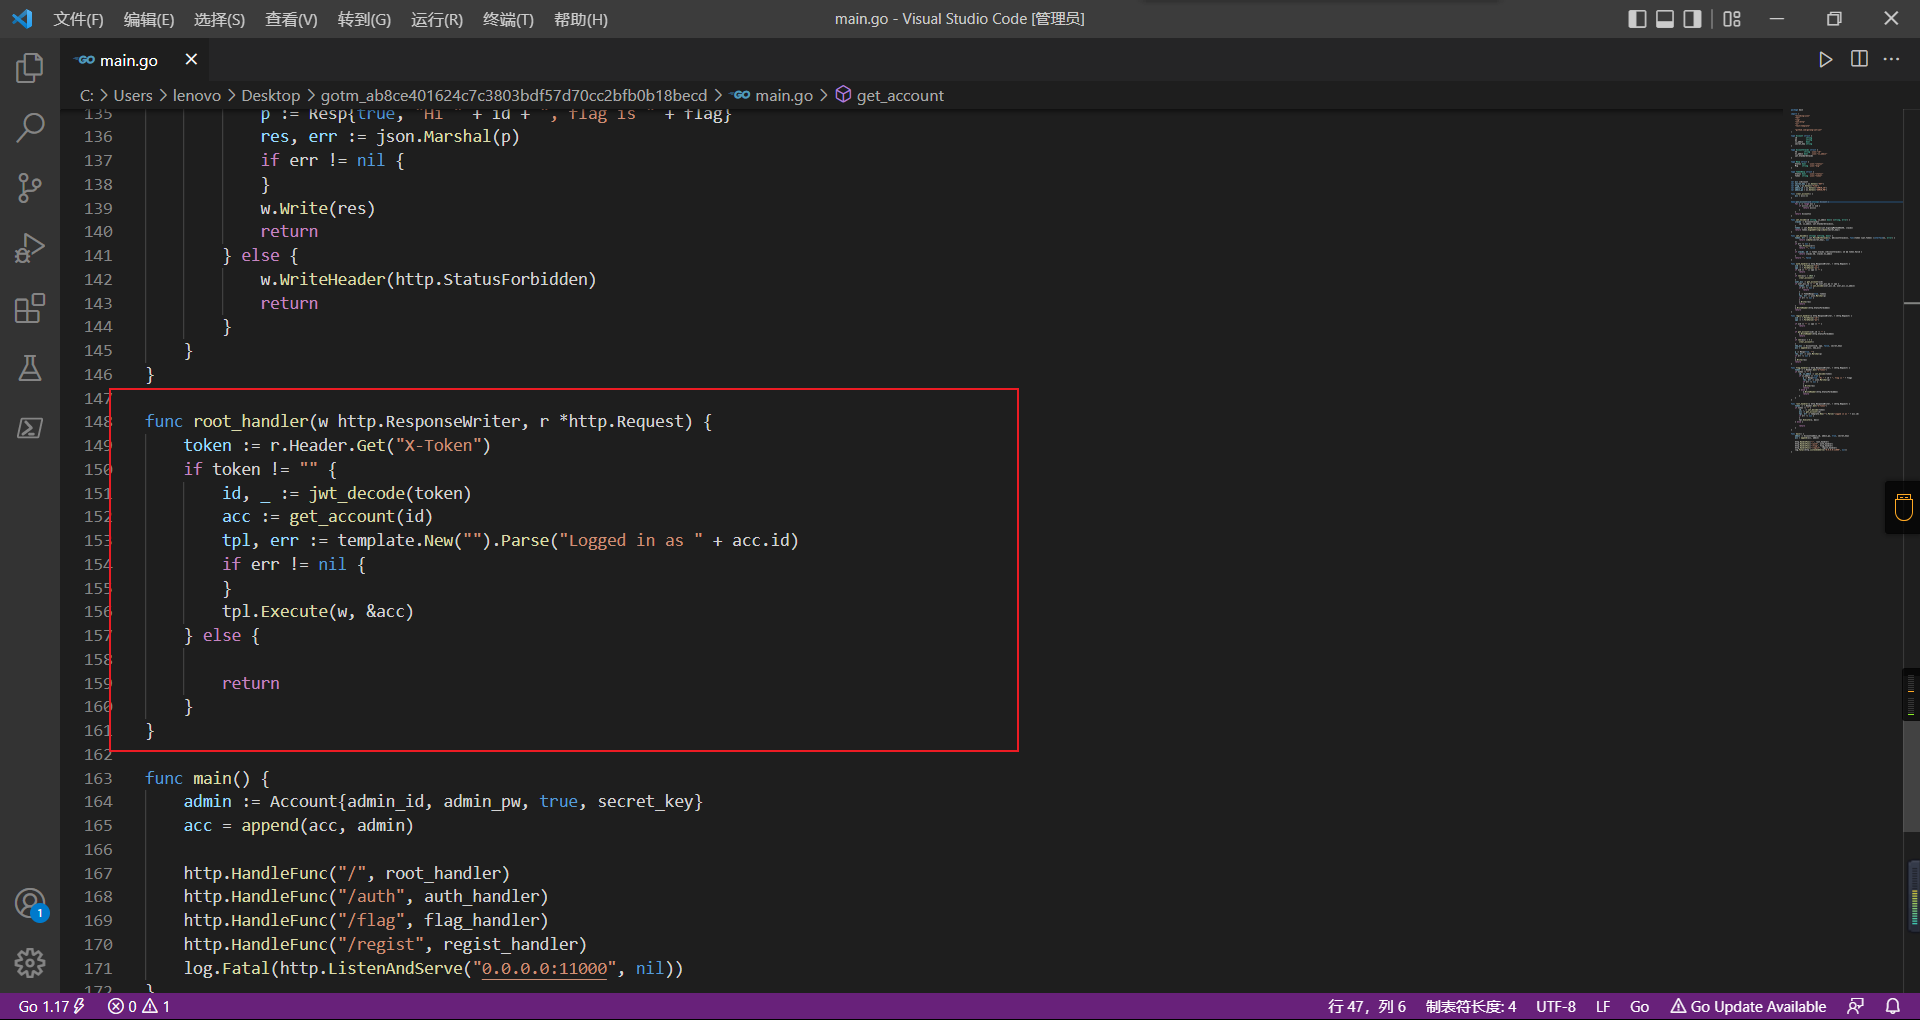1920x1020 pixels.
Task: Open the Testing flask view
Action: click(30, 368)
